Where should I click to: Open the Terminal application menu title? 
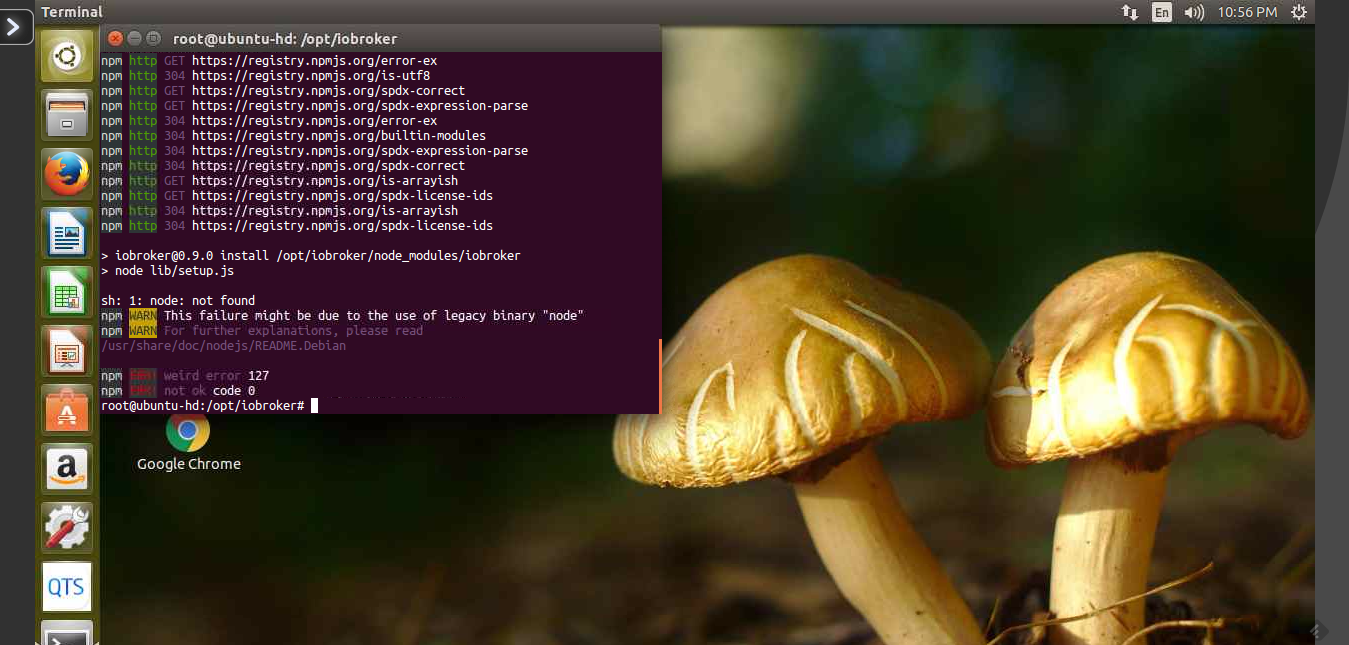[72, 12]
